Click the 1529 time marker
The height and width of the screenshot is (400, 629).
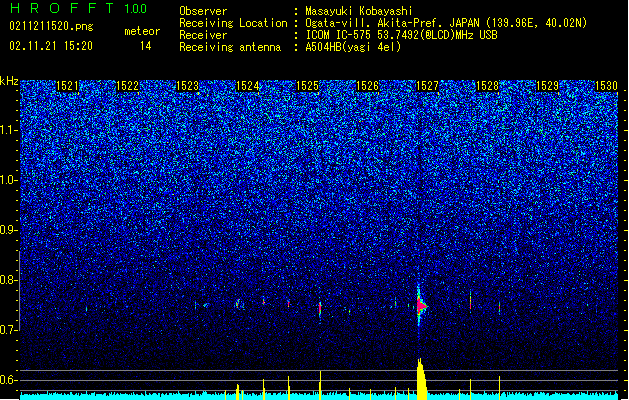(548, 86)
